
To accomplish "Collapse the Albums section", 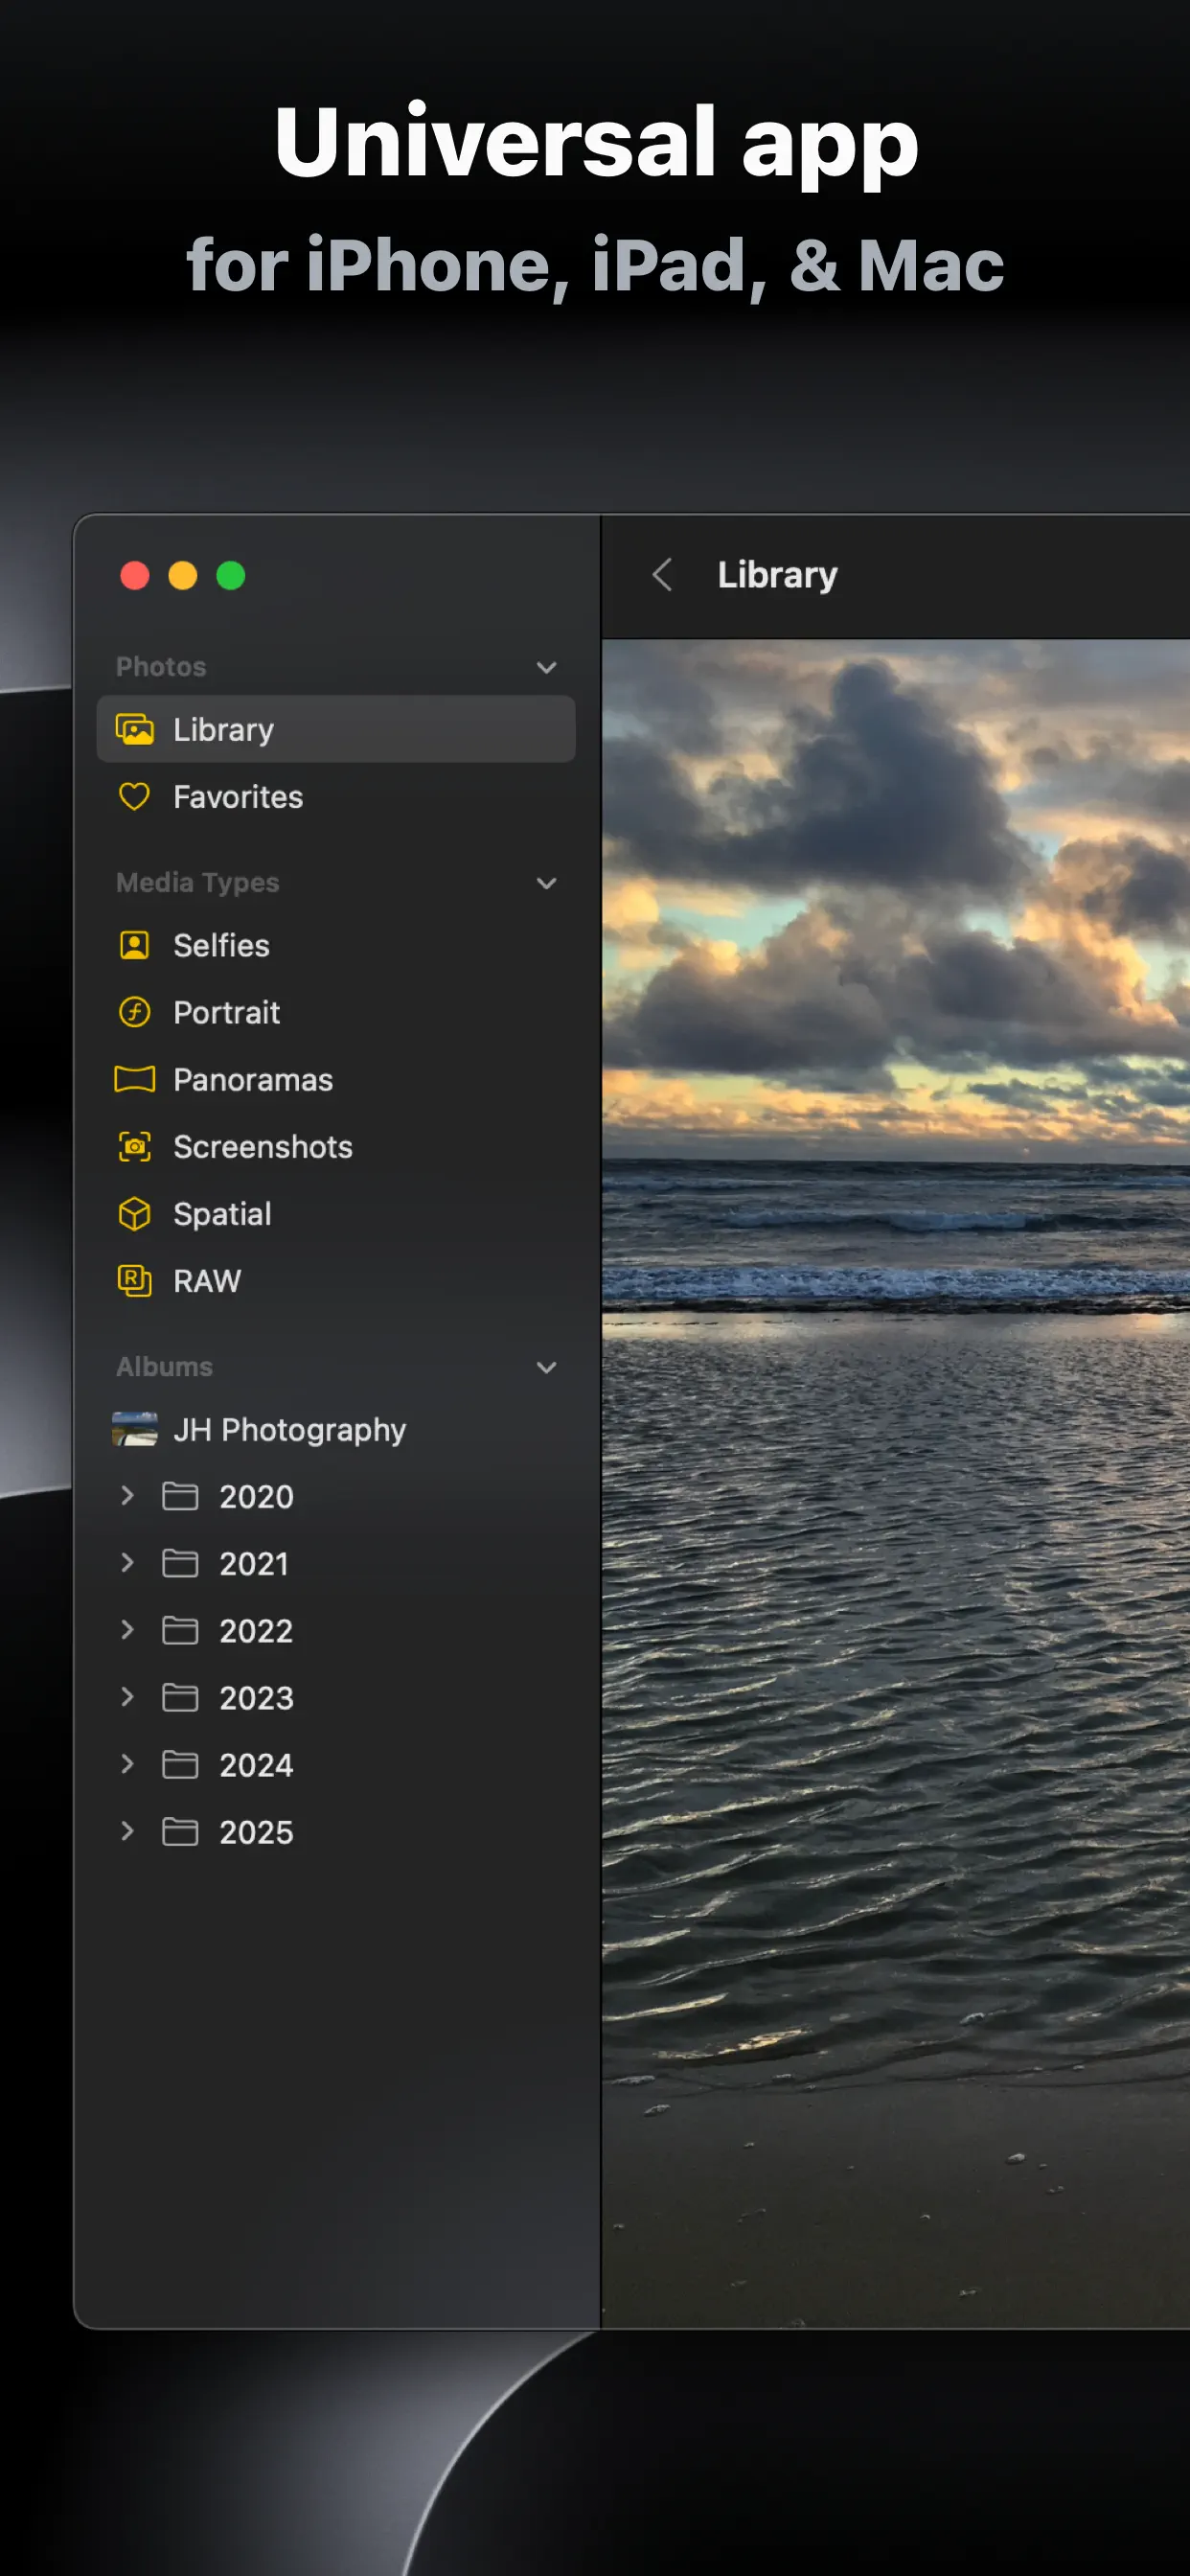I will 546,1367.
